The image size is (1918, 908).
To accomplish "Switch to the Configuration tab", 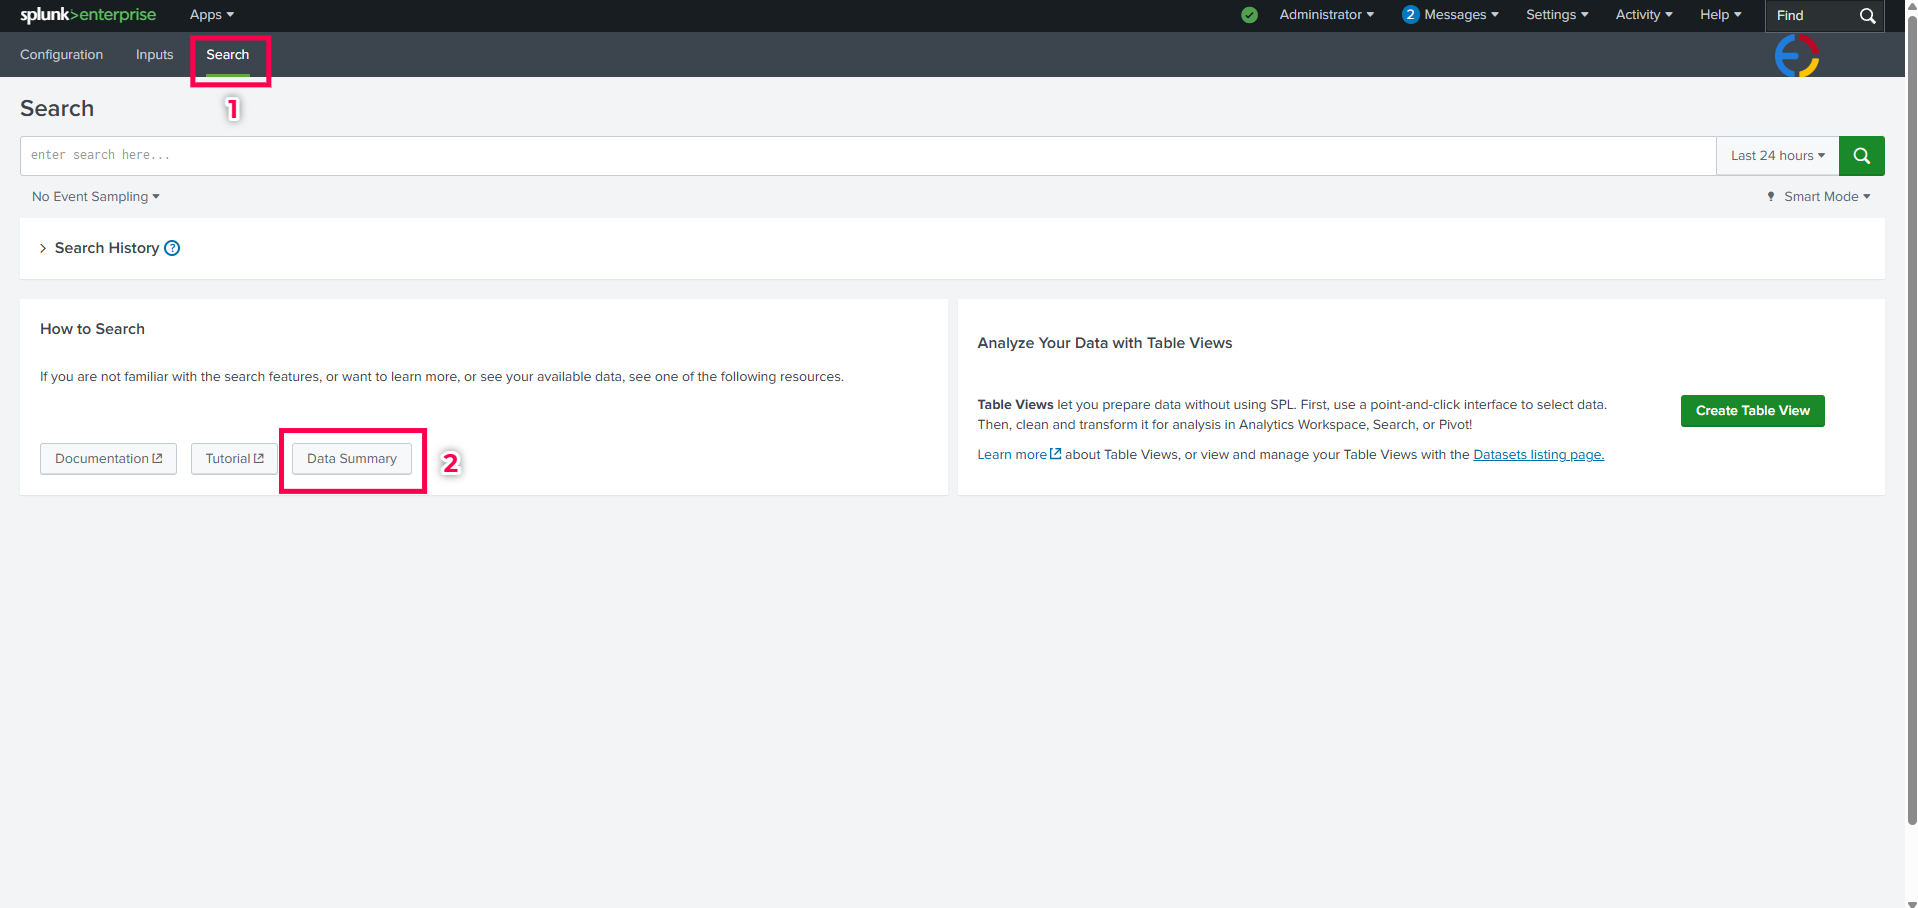I will click(61, 54).
